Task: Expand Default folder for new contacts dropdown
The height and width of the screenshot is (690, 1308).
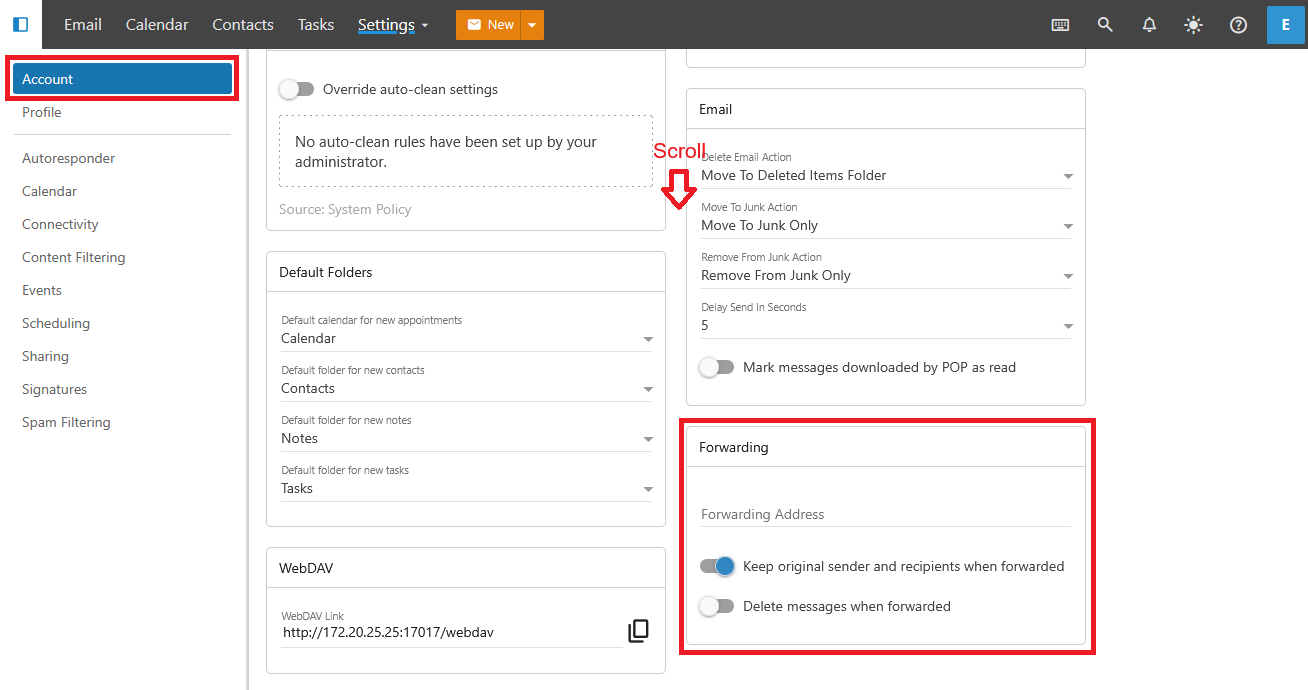Action: [466, 389]
